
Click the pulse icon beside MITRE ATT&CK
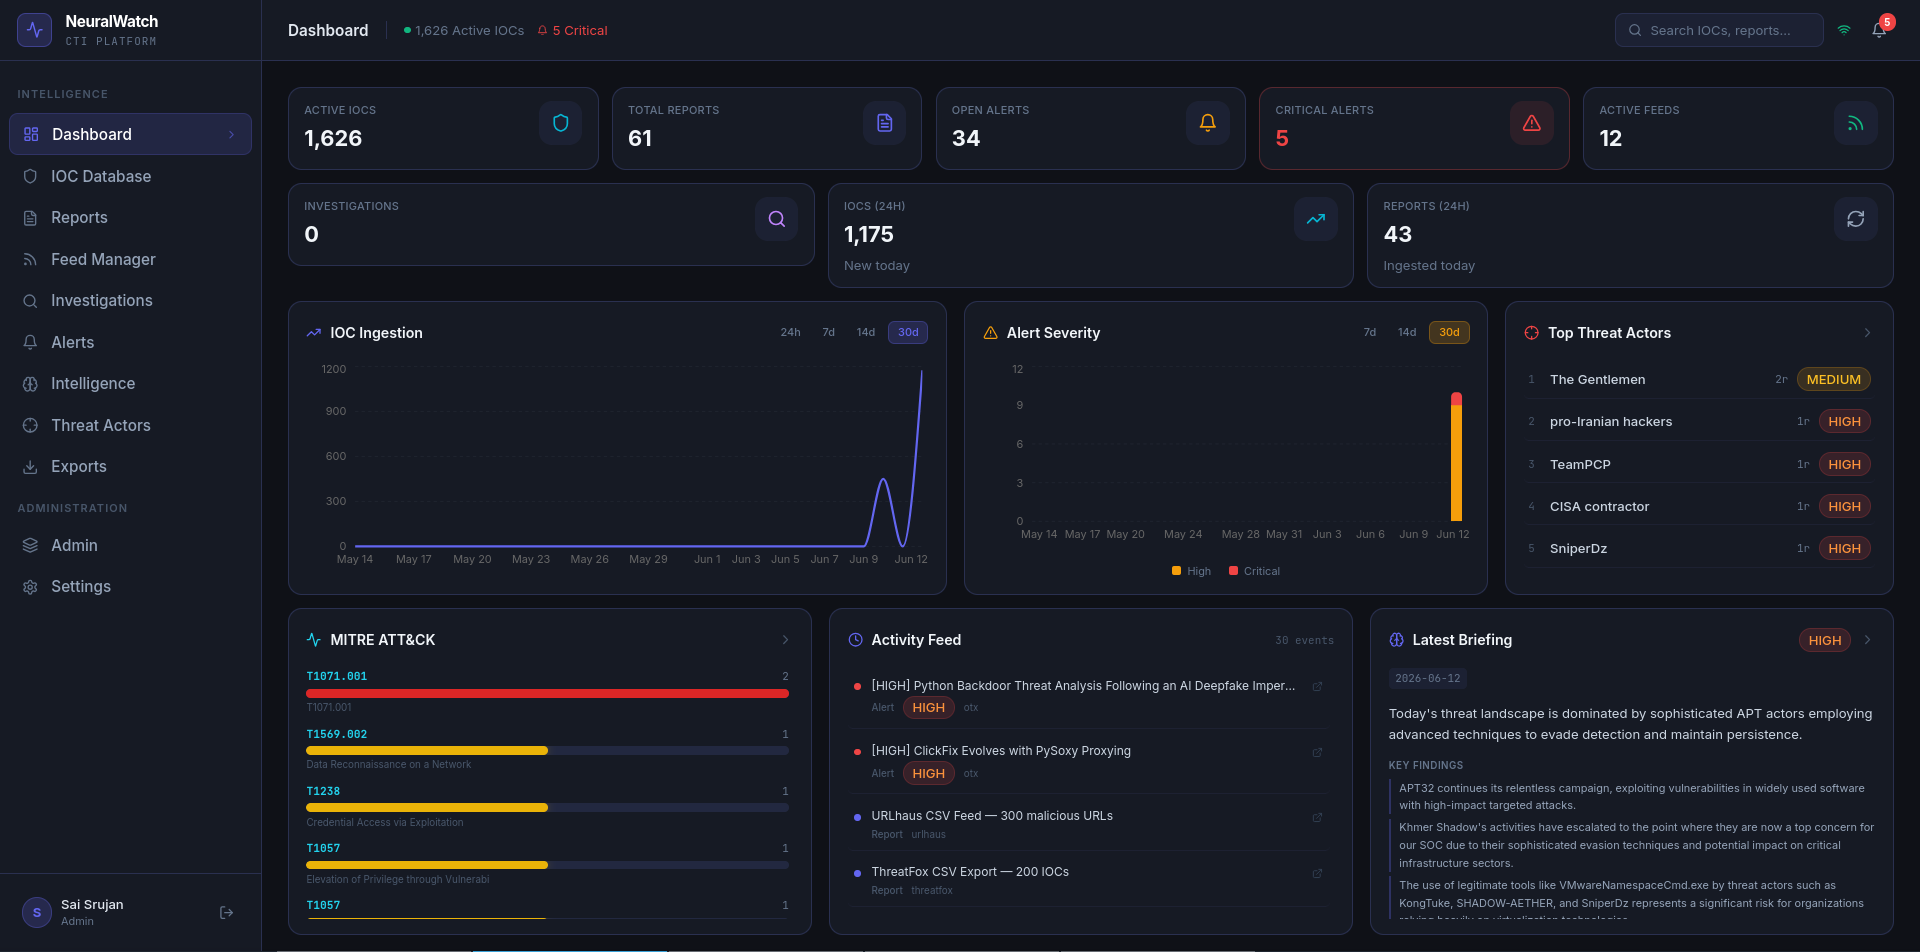coord(313,640)
